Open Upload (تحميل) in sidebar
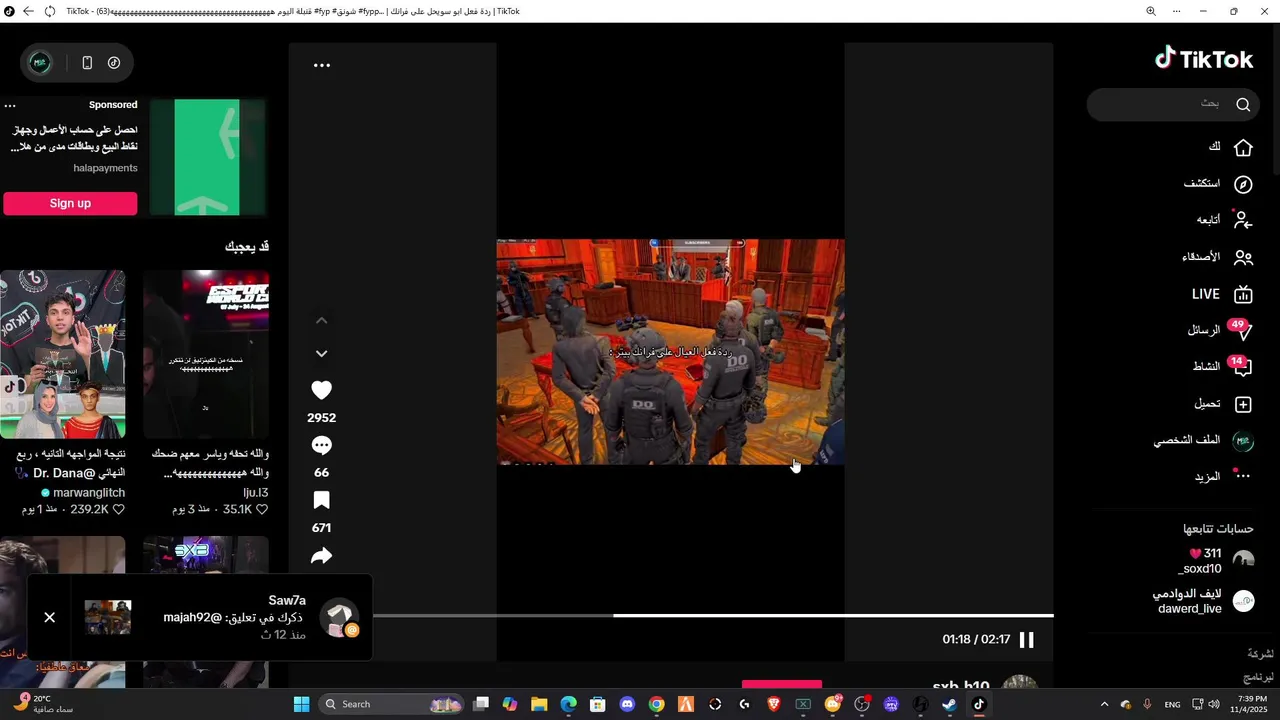This screenshot has height=720, width=1280. (1223, 404)
